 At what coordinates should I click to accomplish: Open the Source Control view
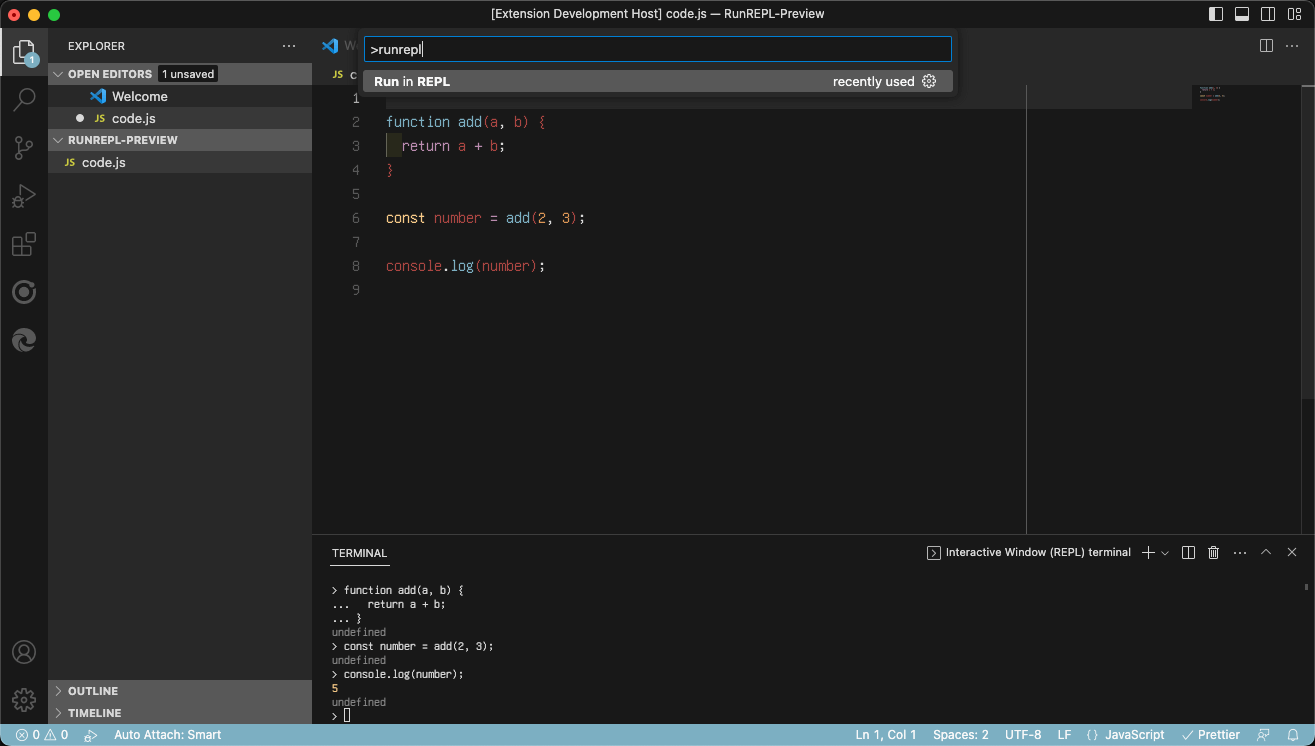pos(24,148)
